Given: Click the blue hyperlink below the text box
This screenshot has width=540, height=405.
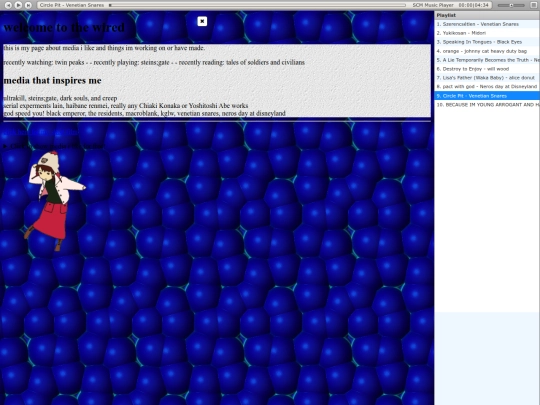Looking at the screenshot, I should pyautogui.click(x=41, y=132).
